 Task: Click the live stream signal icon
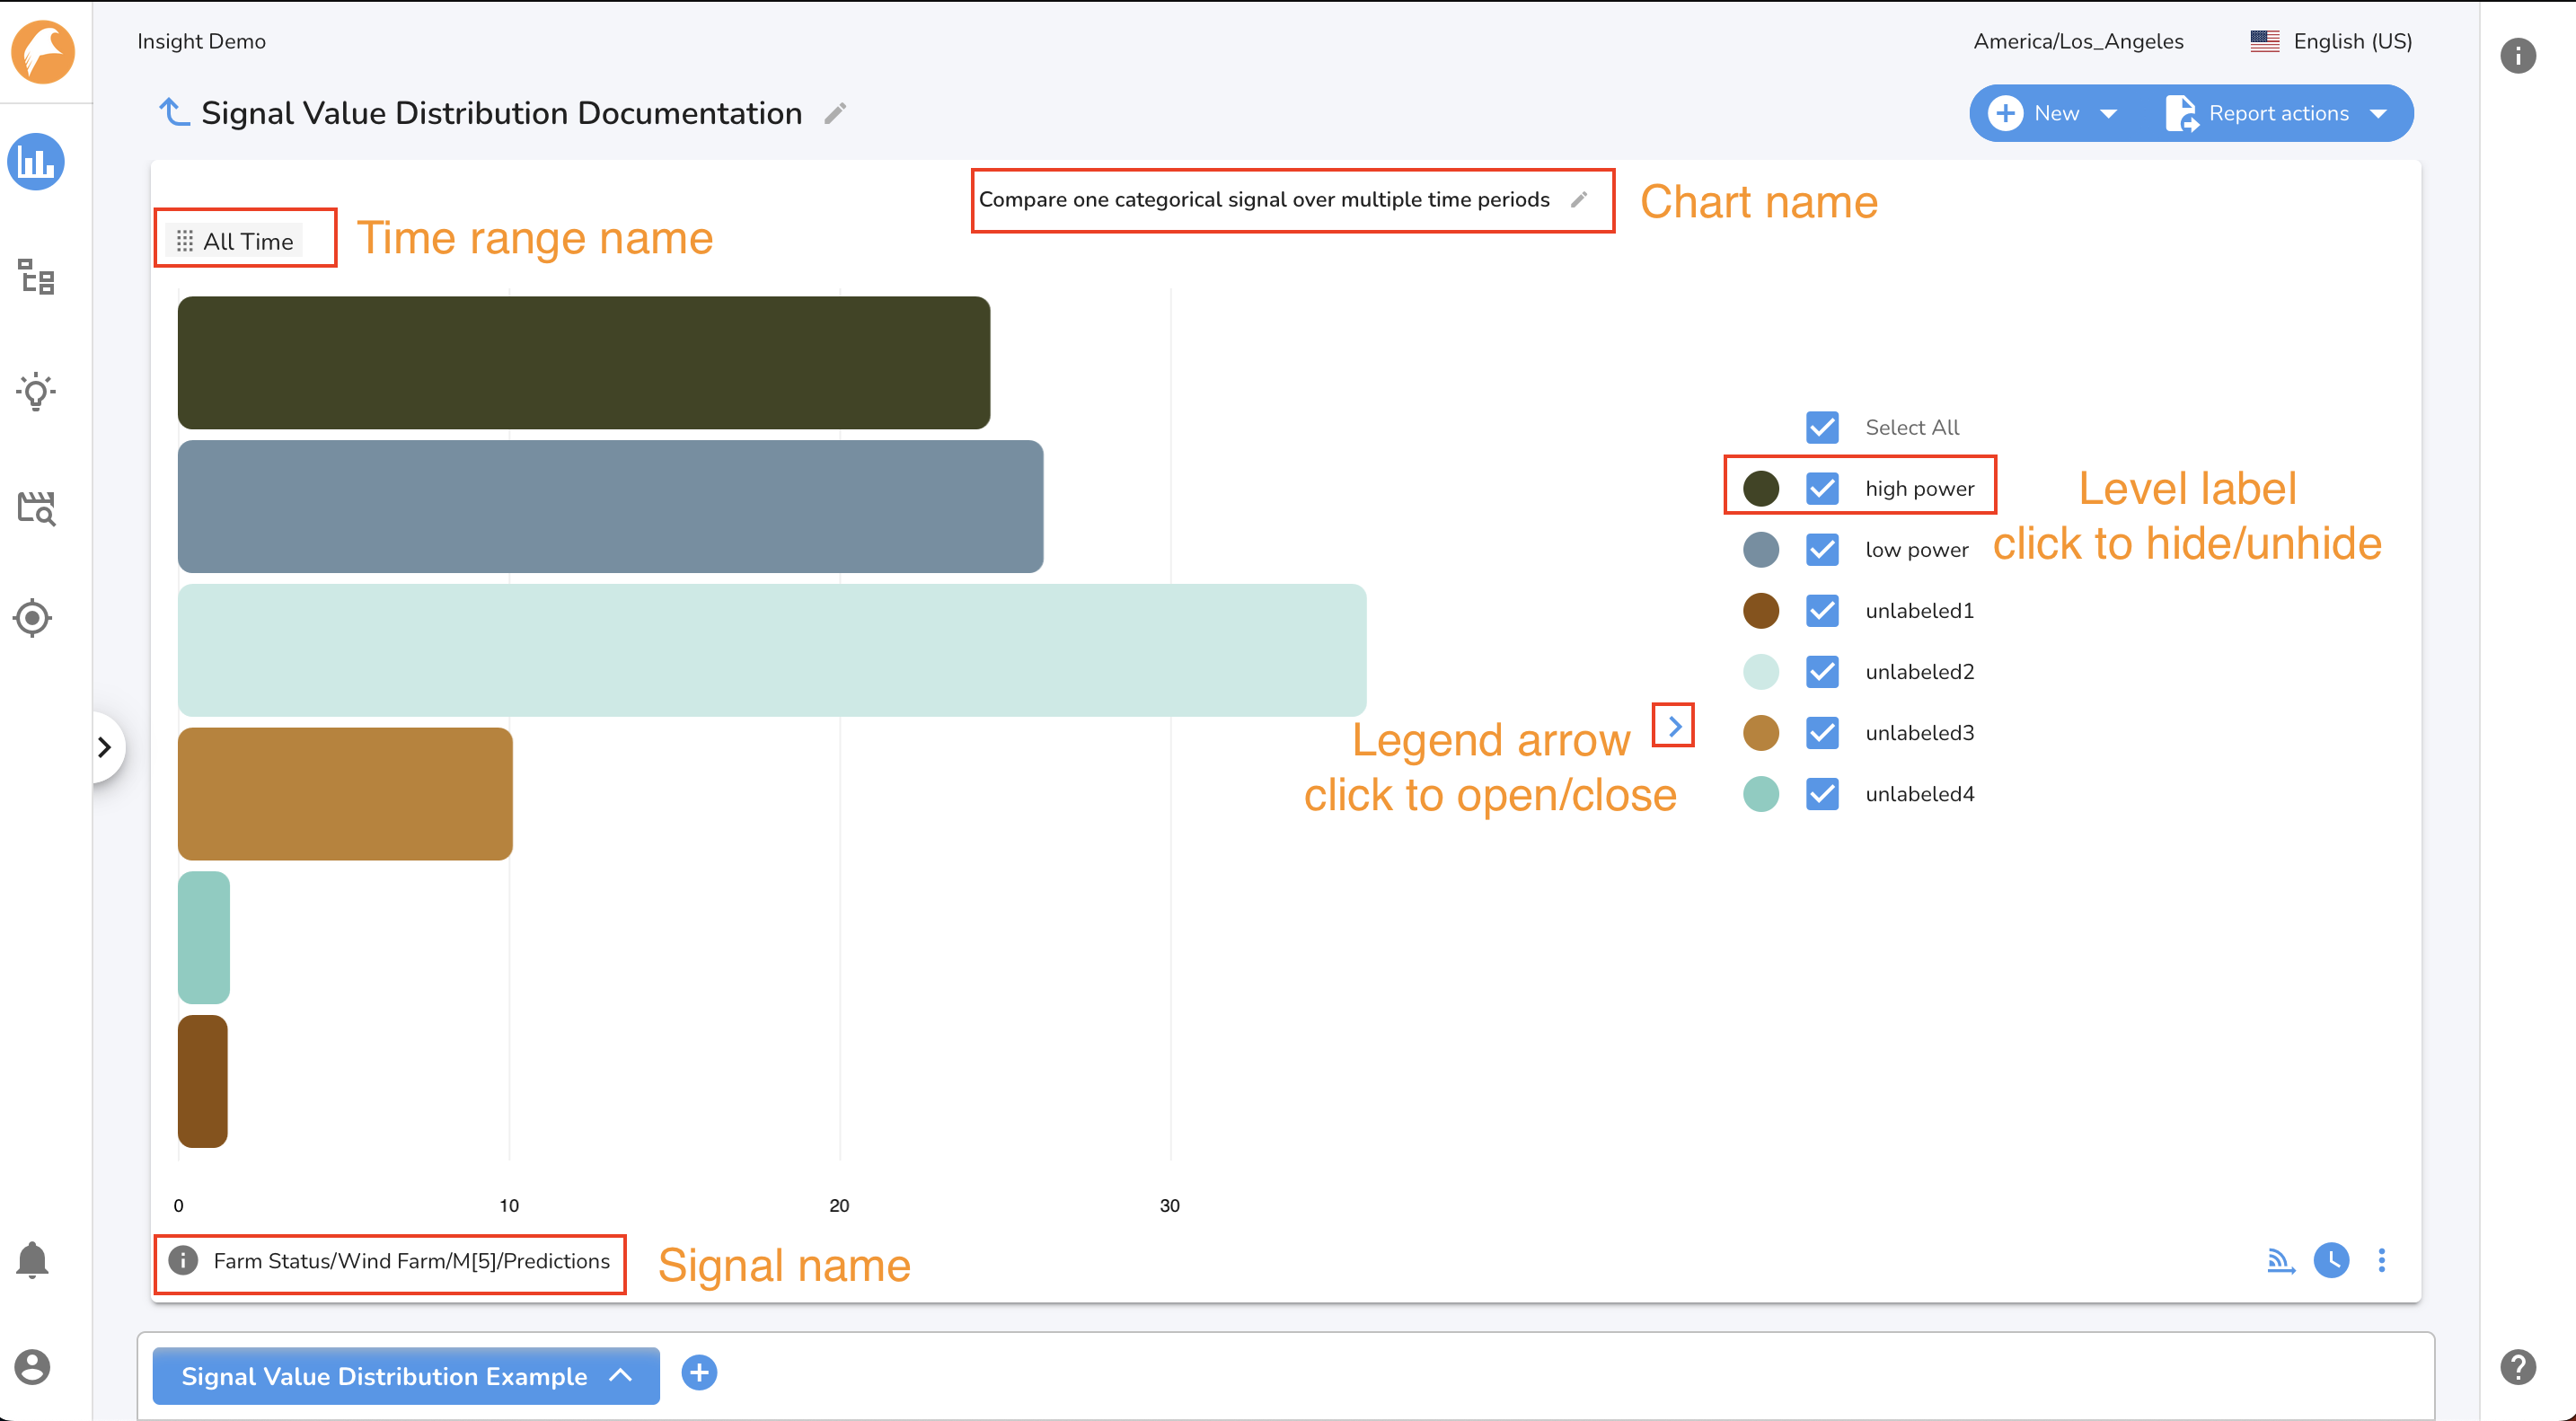[2280, 1261]
